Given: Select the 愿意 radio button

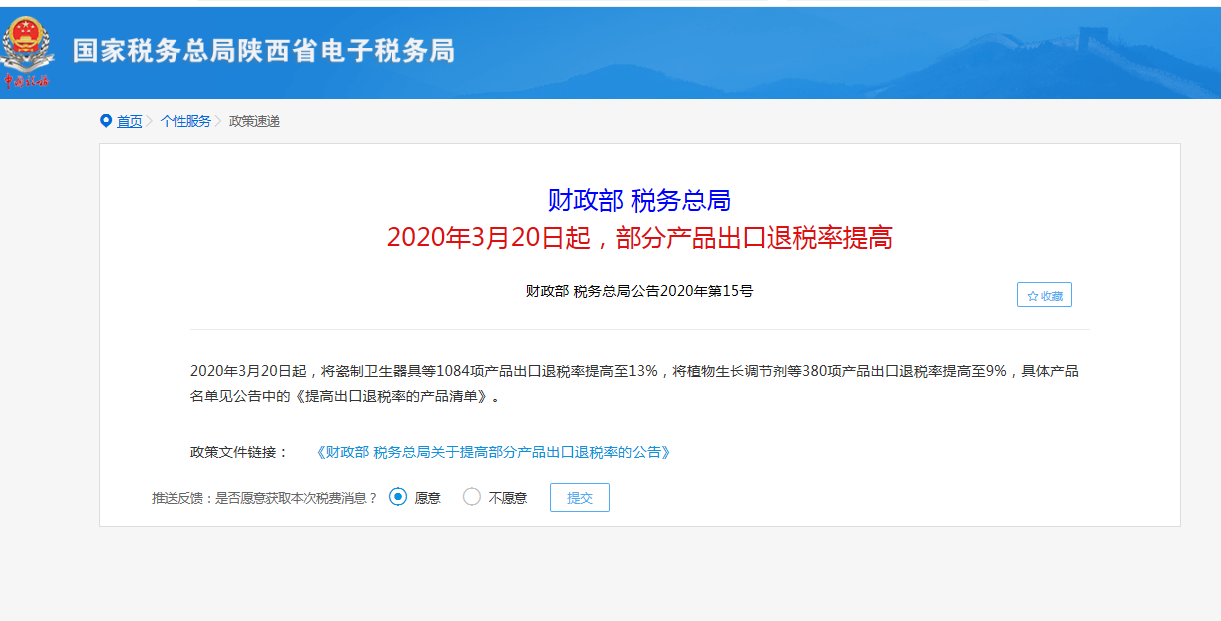Looking at the screenshot, I should [398, 496].
